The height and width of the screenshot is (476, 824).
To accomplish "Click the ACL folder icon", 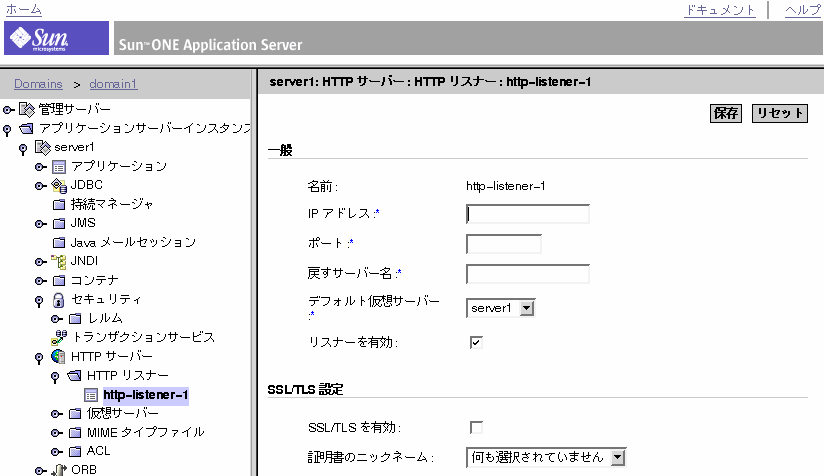I will tap(76, 451).
